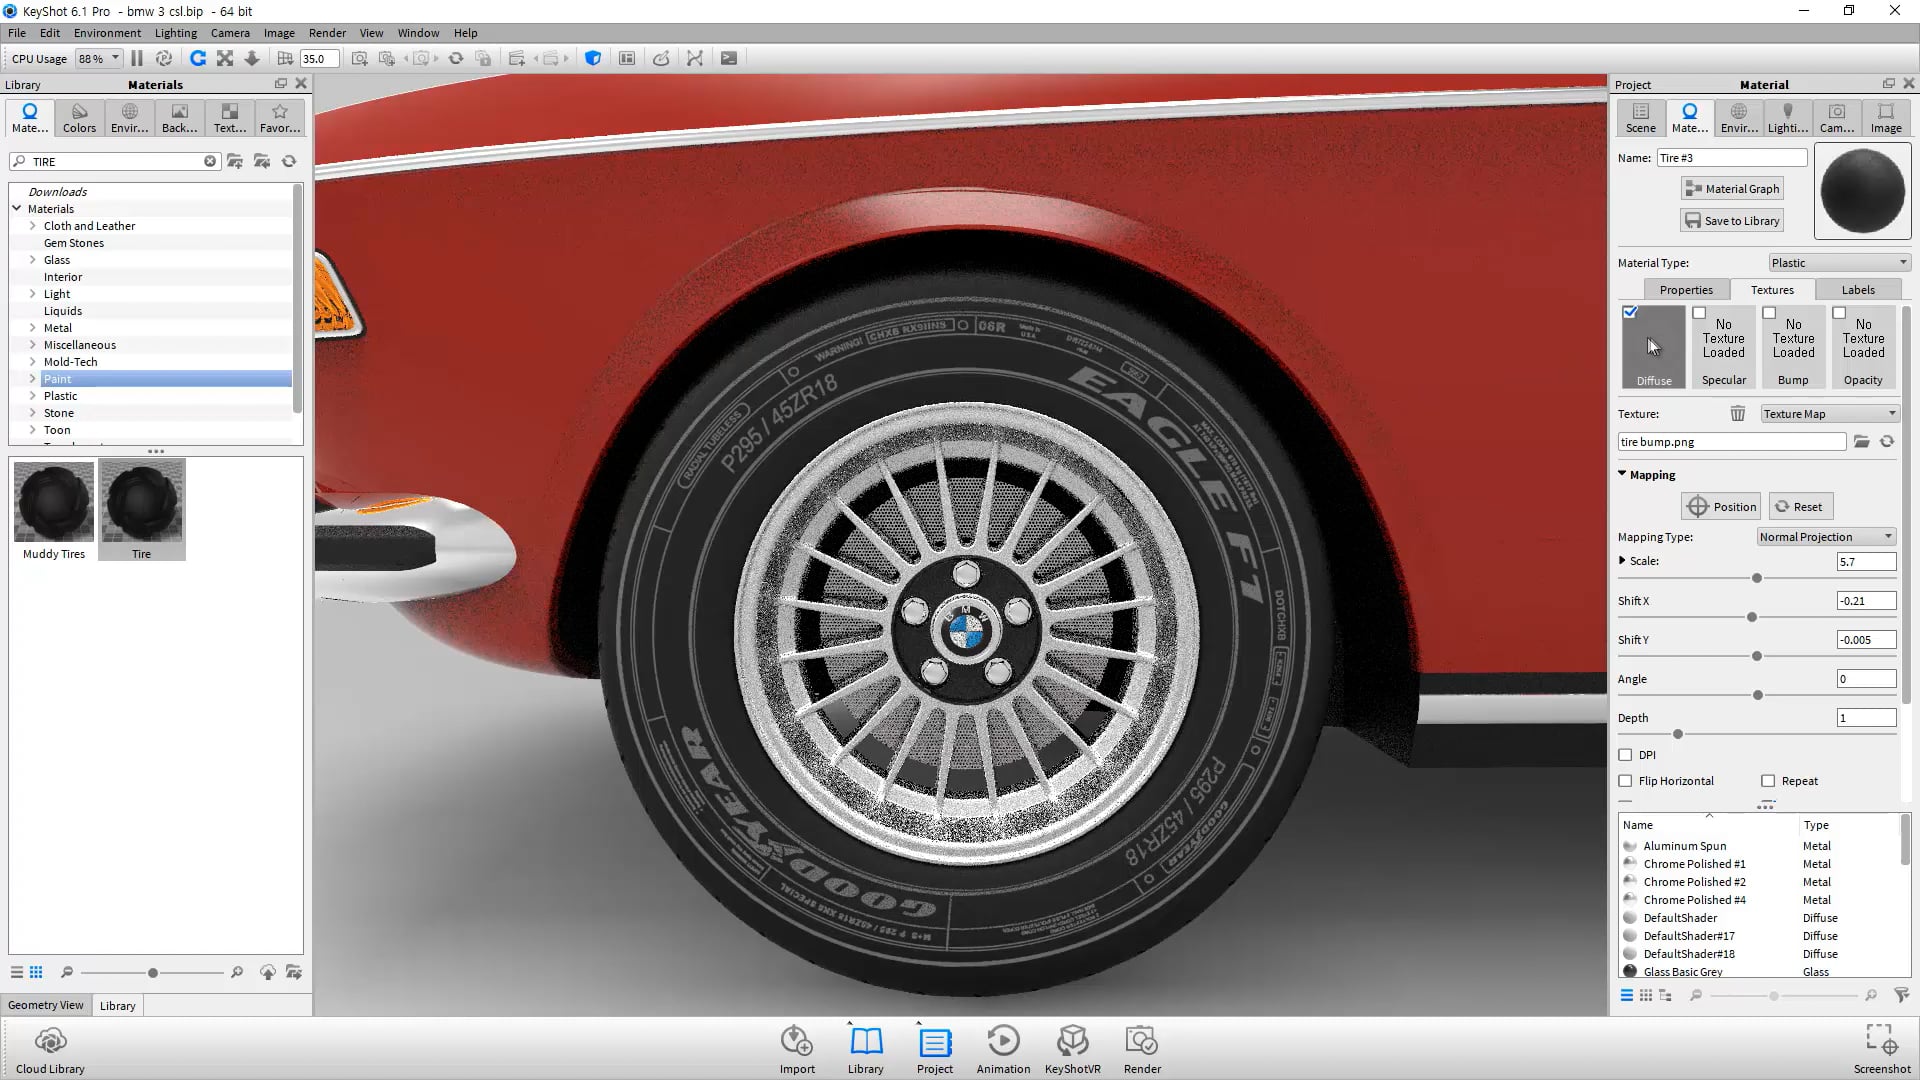Image resolution: width=1920 pixels, height=1080 pixels.
Task: Open the Lighting menu
Action: [x=176, y=33]
